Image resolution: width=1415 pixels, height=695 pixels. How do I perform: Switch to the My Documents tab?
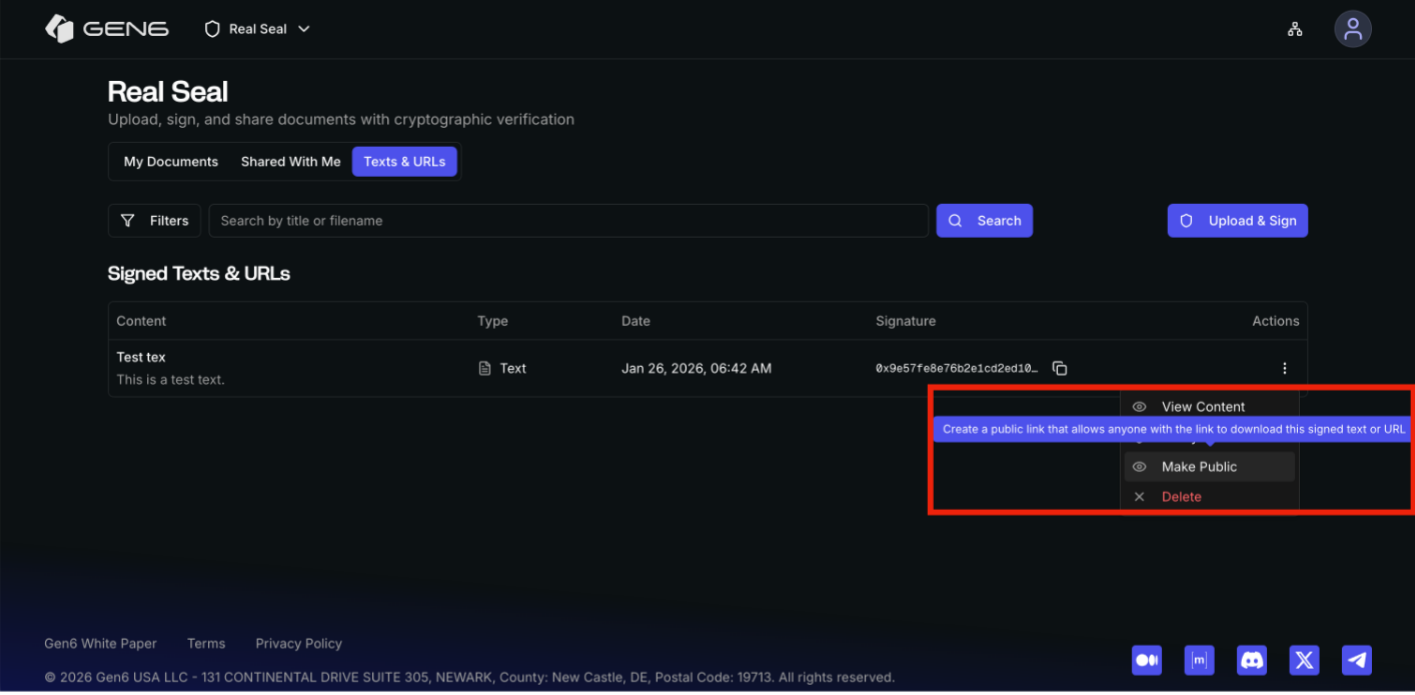(171, 162)
